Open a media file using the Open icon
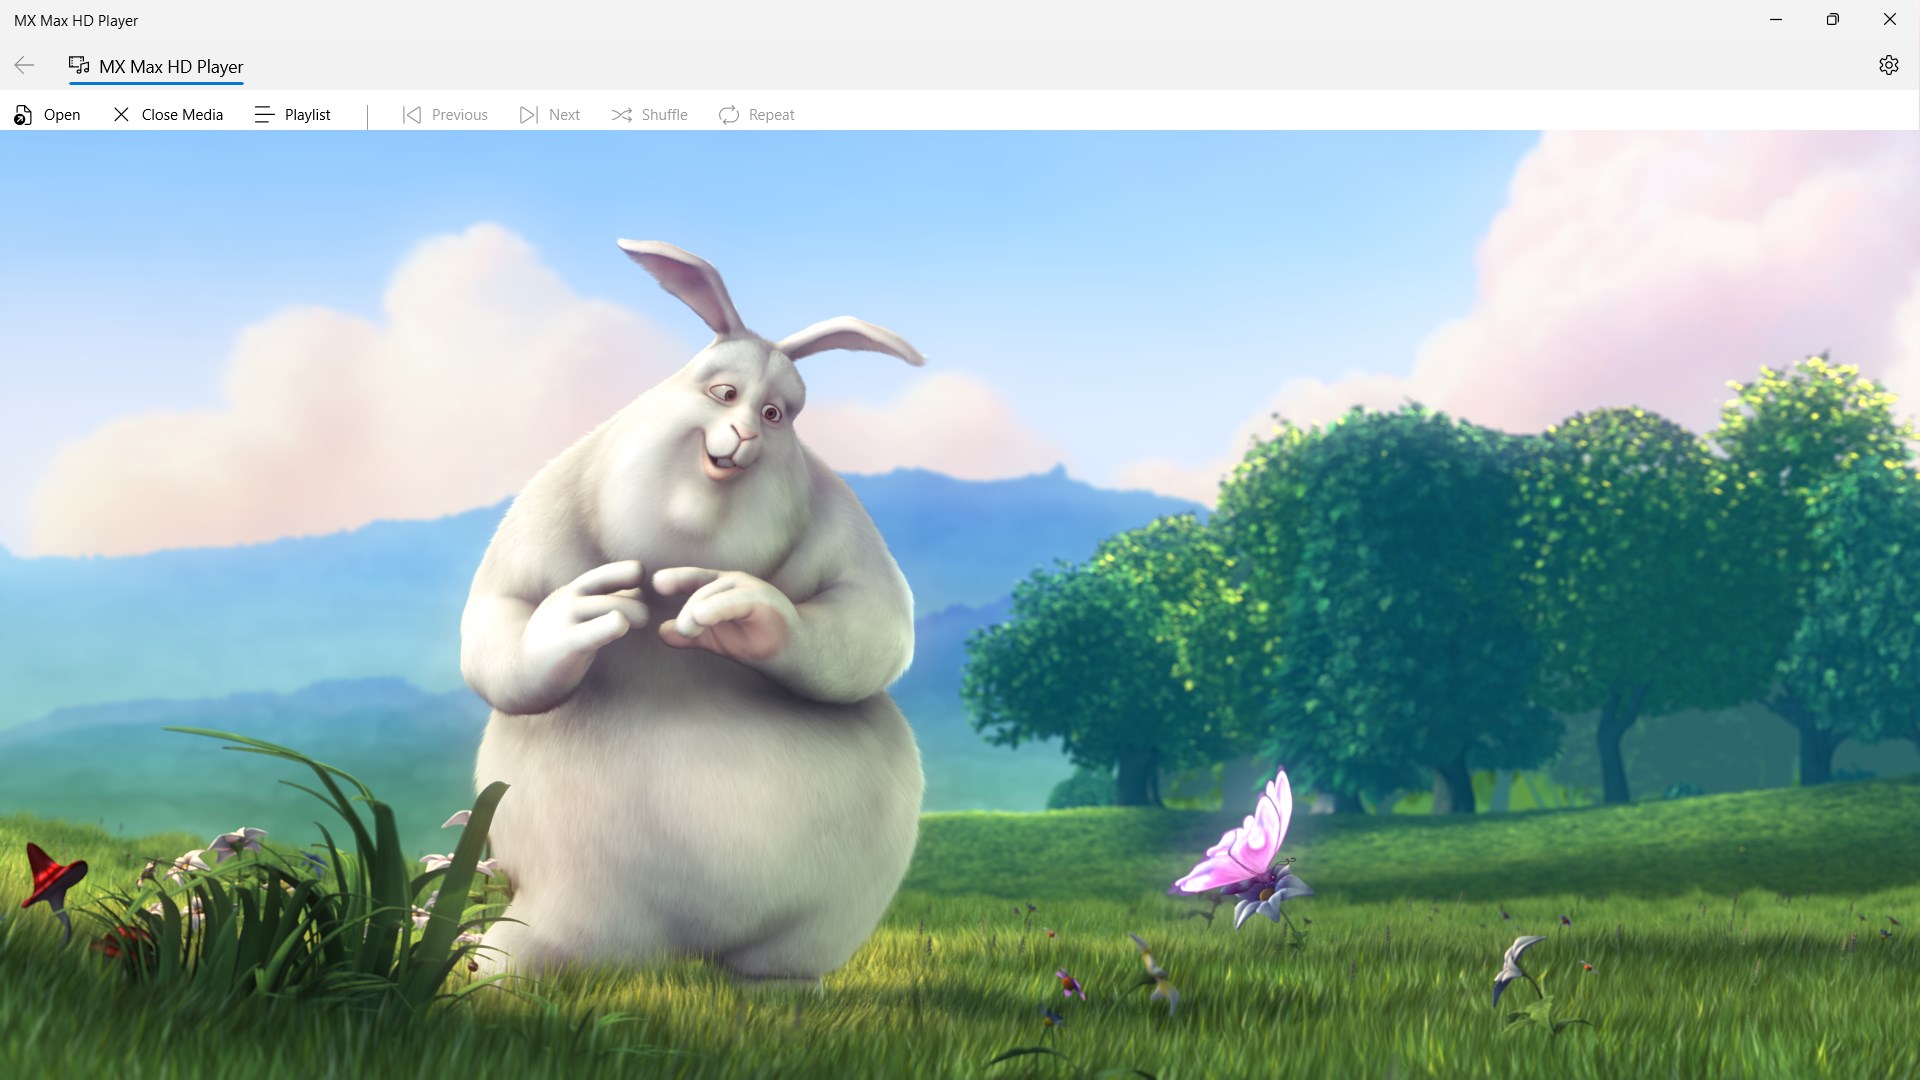The image size is (1920, 1080). click(24, 114)
